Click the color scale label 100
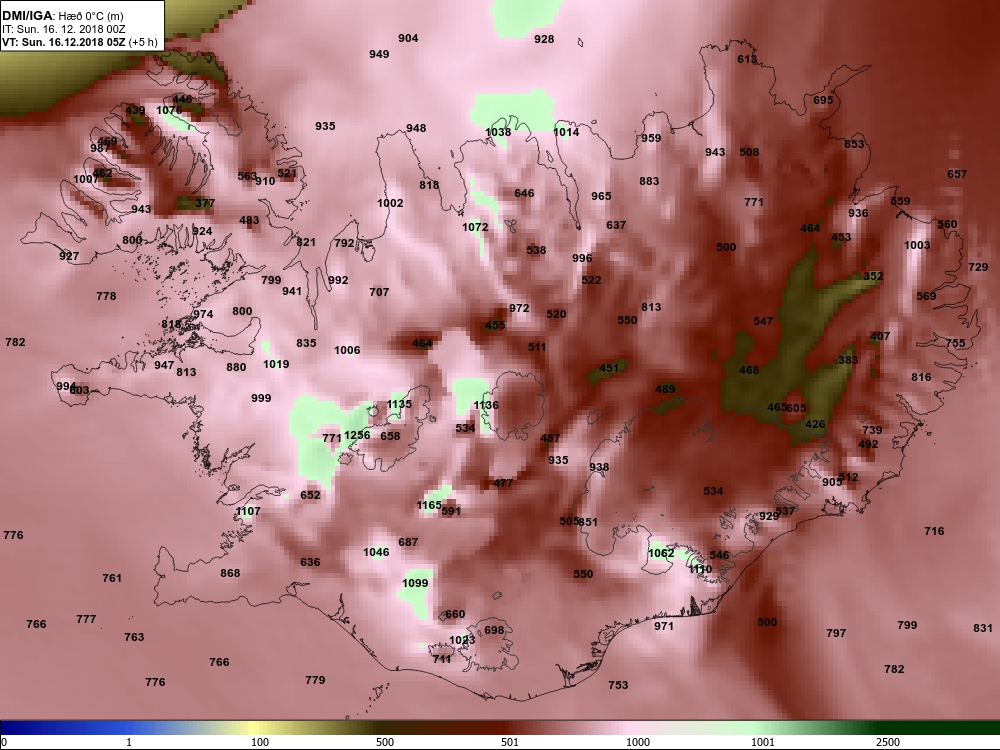Screen dimensions: 1000x750 click(260, 742)
